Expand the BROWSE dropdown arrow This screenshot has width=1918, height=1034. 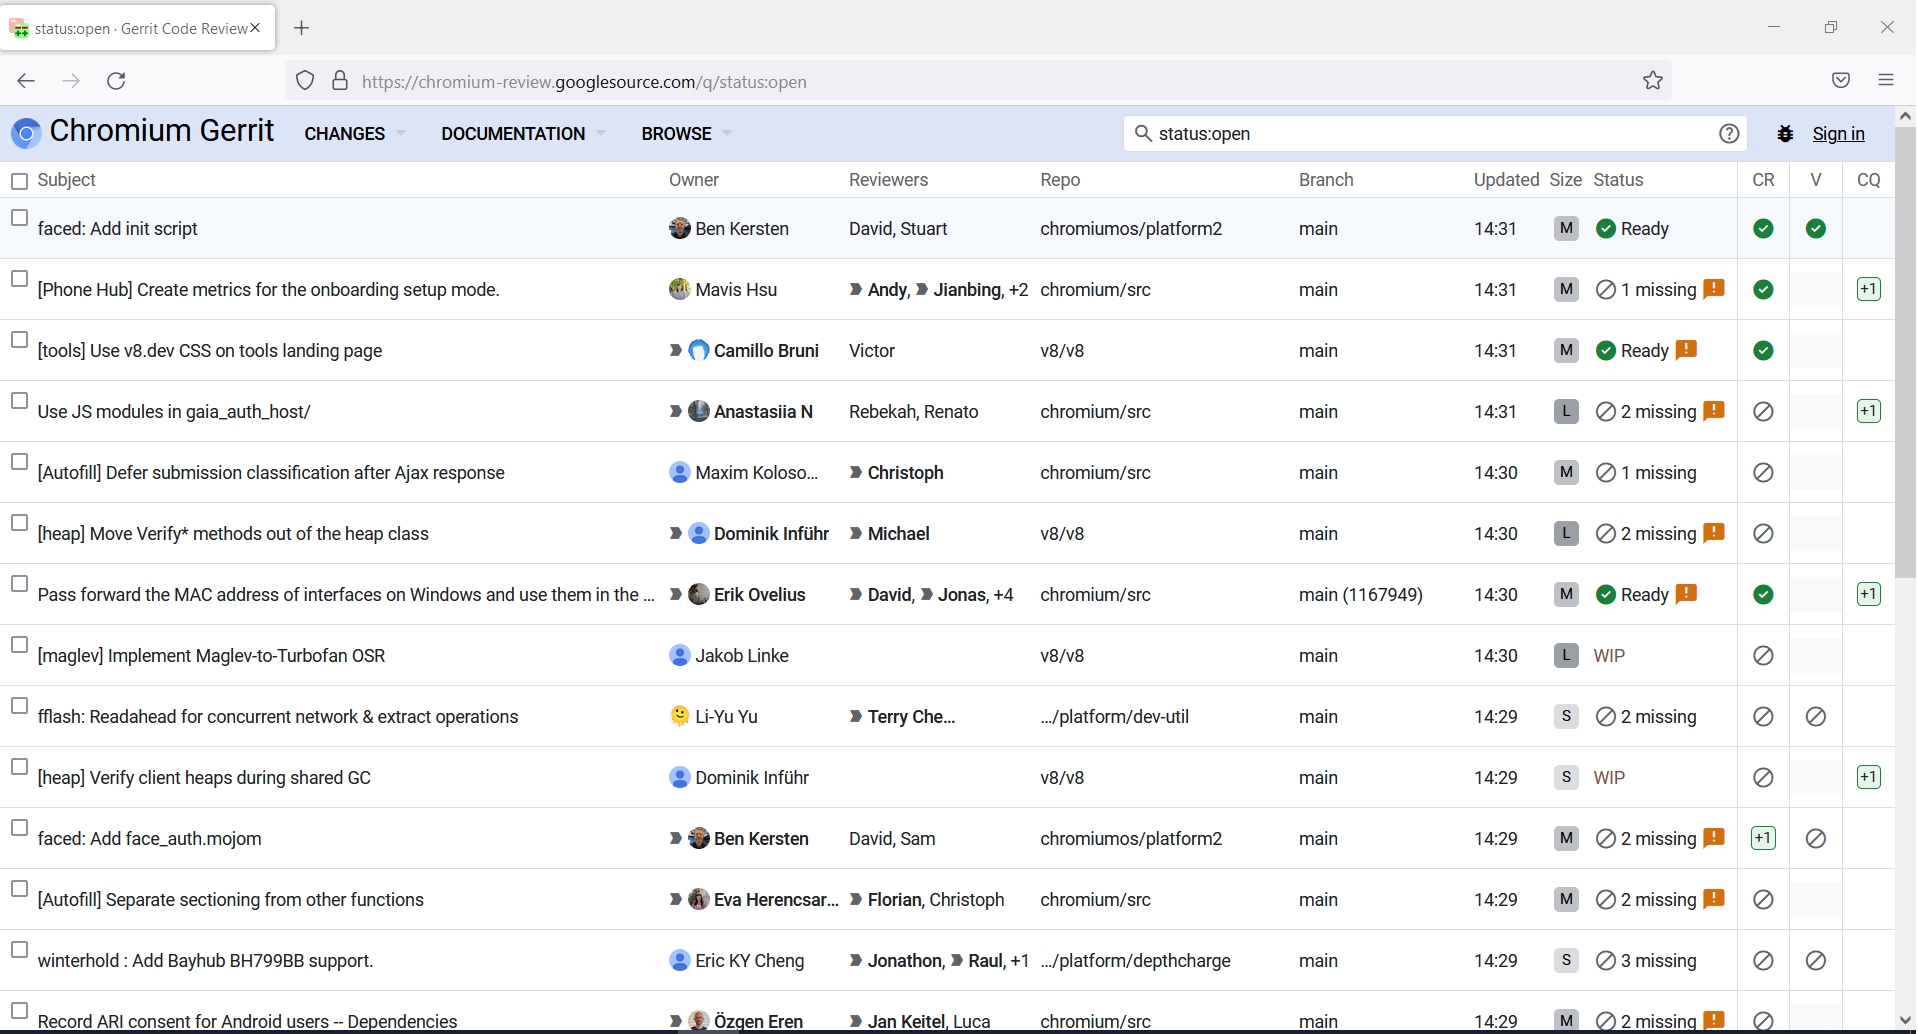(x=727, y=133)
